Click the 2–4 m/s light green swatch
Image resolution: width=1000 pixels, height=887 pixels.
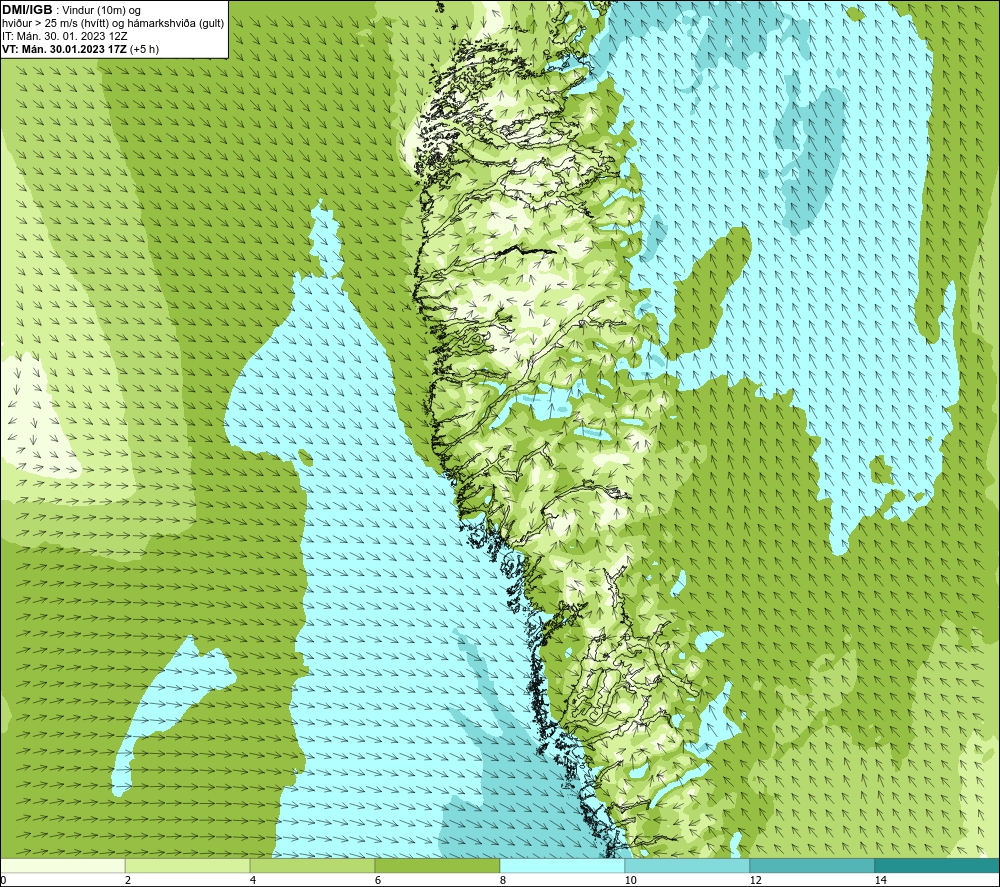coord(188,865)
